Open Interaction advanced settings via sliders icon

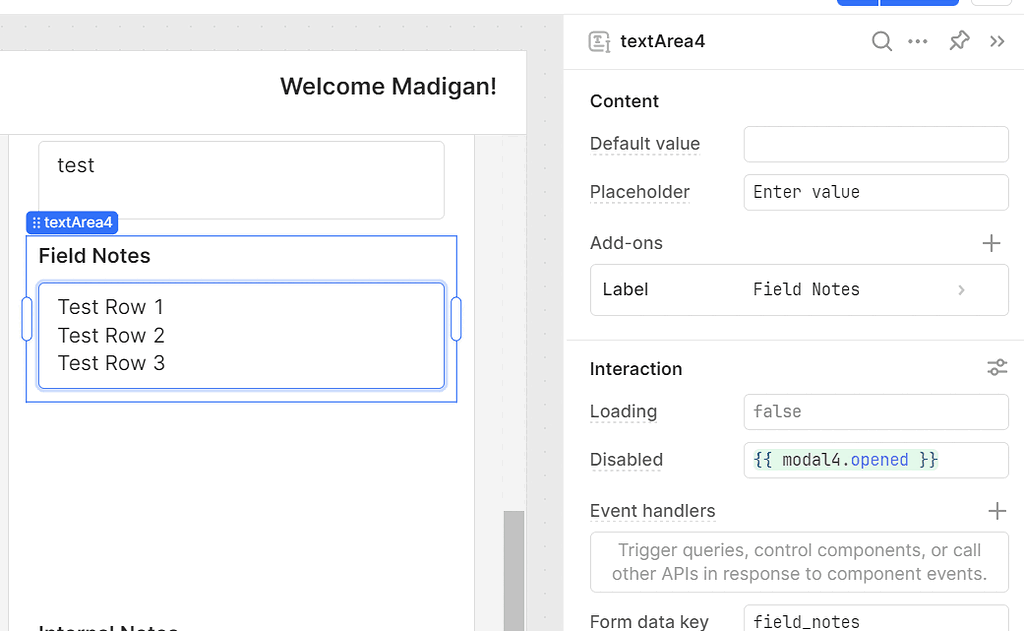click(x=996, y=367)
